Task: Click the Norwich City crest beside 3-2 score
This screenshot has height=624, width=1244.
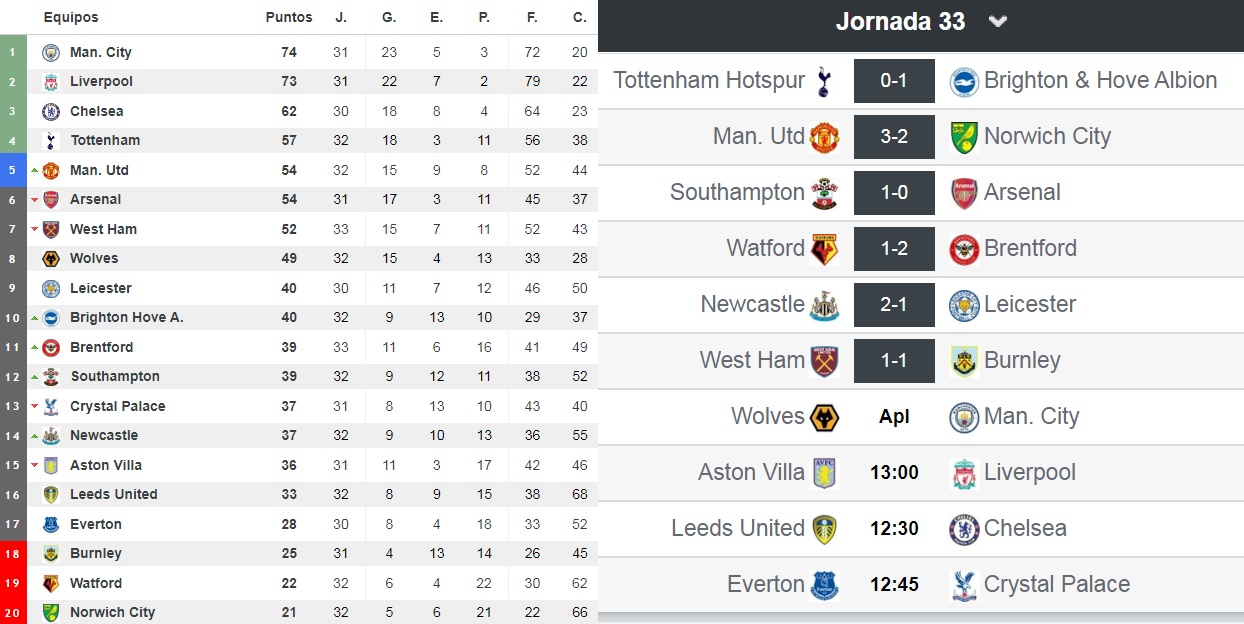Action: (964, 137)
